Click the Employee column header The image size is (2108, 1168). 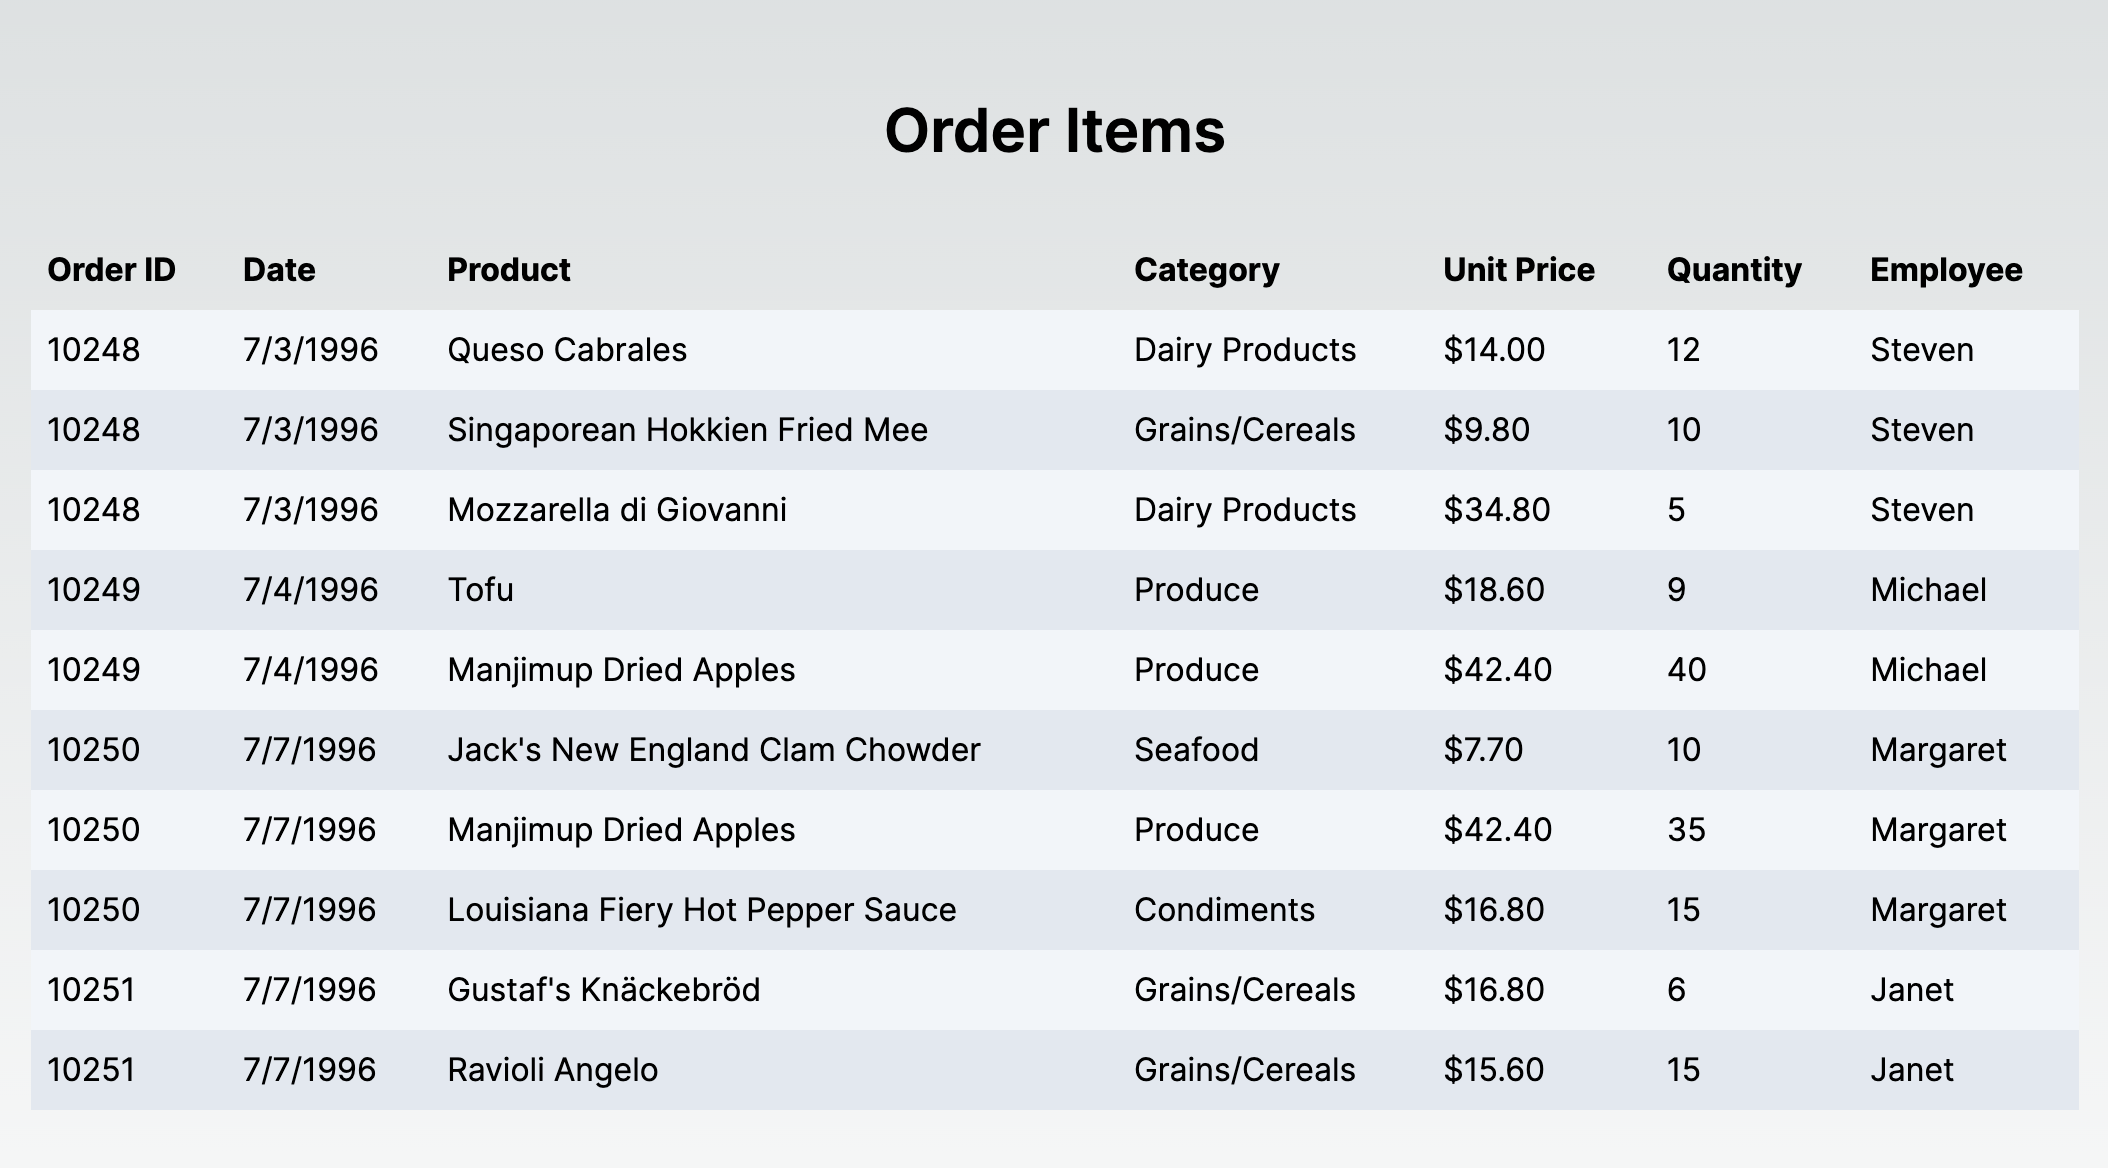click(1945, 270)
